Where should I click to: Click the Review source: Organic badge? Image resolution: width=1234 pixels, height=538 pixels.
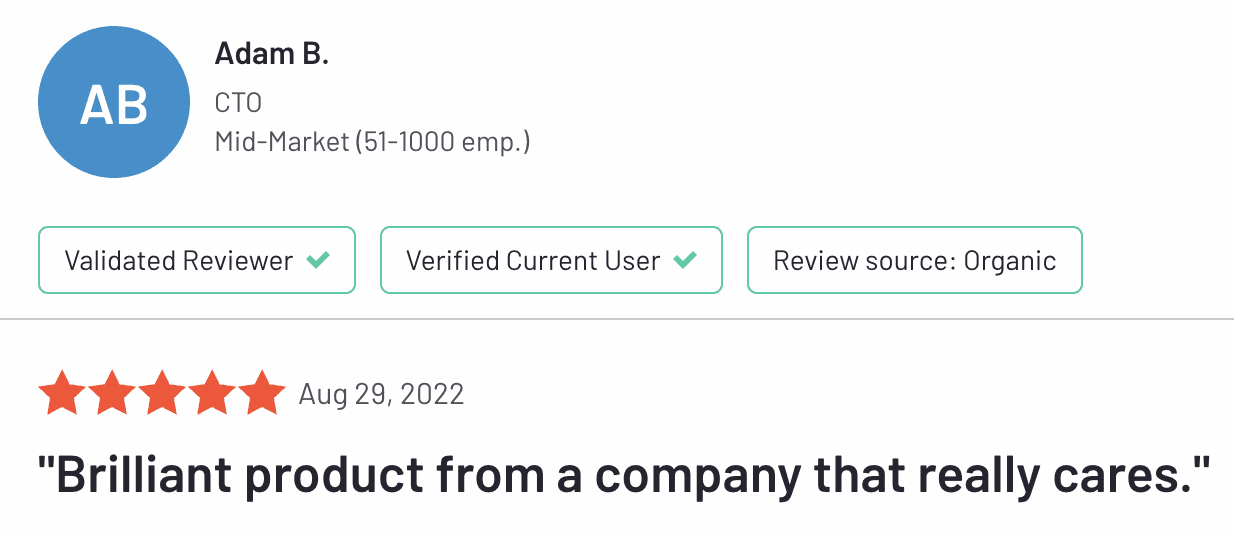pyautogui.click(x=914, y=261)
